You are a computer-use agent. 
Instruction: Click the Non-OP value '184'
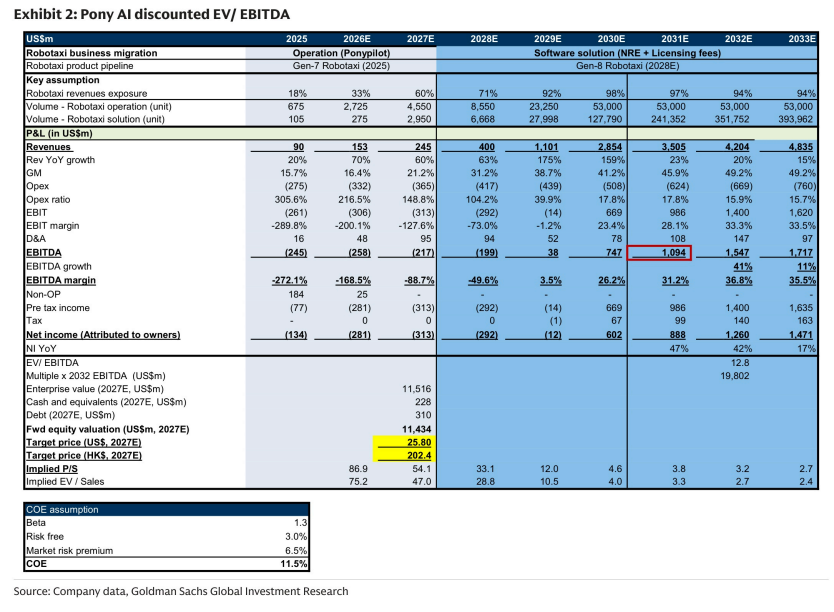[x=296, y=294]
